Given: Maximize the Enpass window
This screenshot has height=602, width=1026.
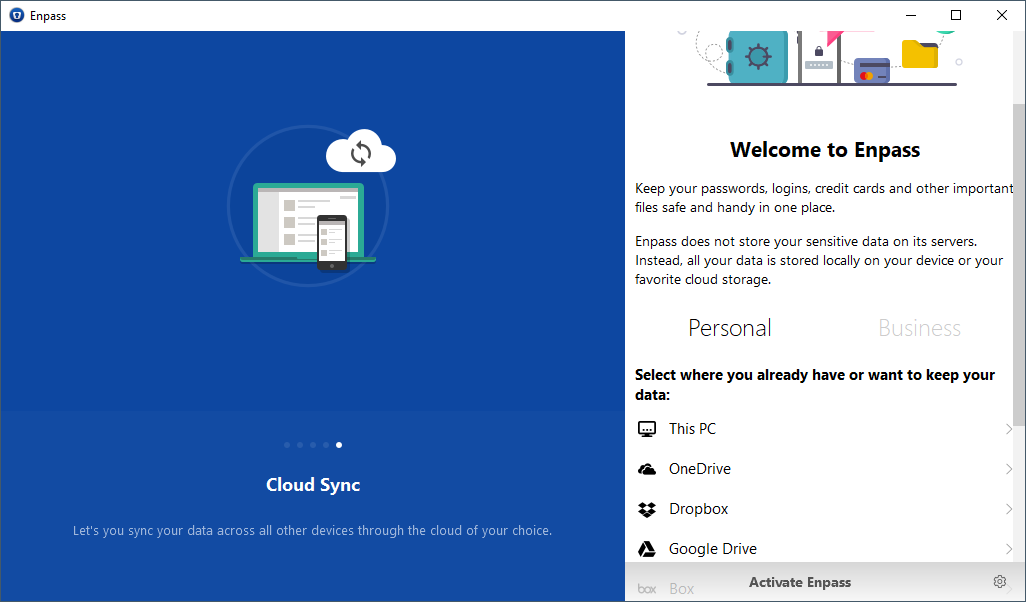Looking at the screenshot, I should 956,15.
